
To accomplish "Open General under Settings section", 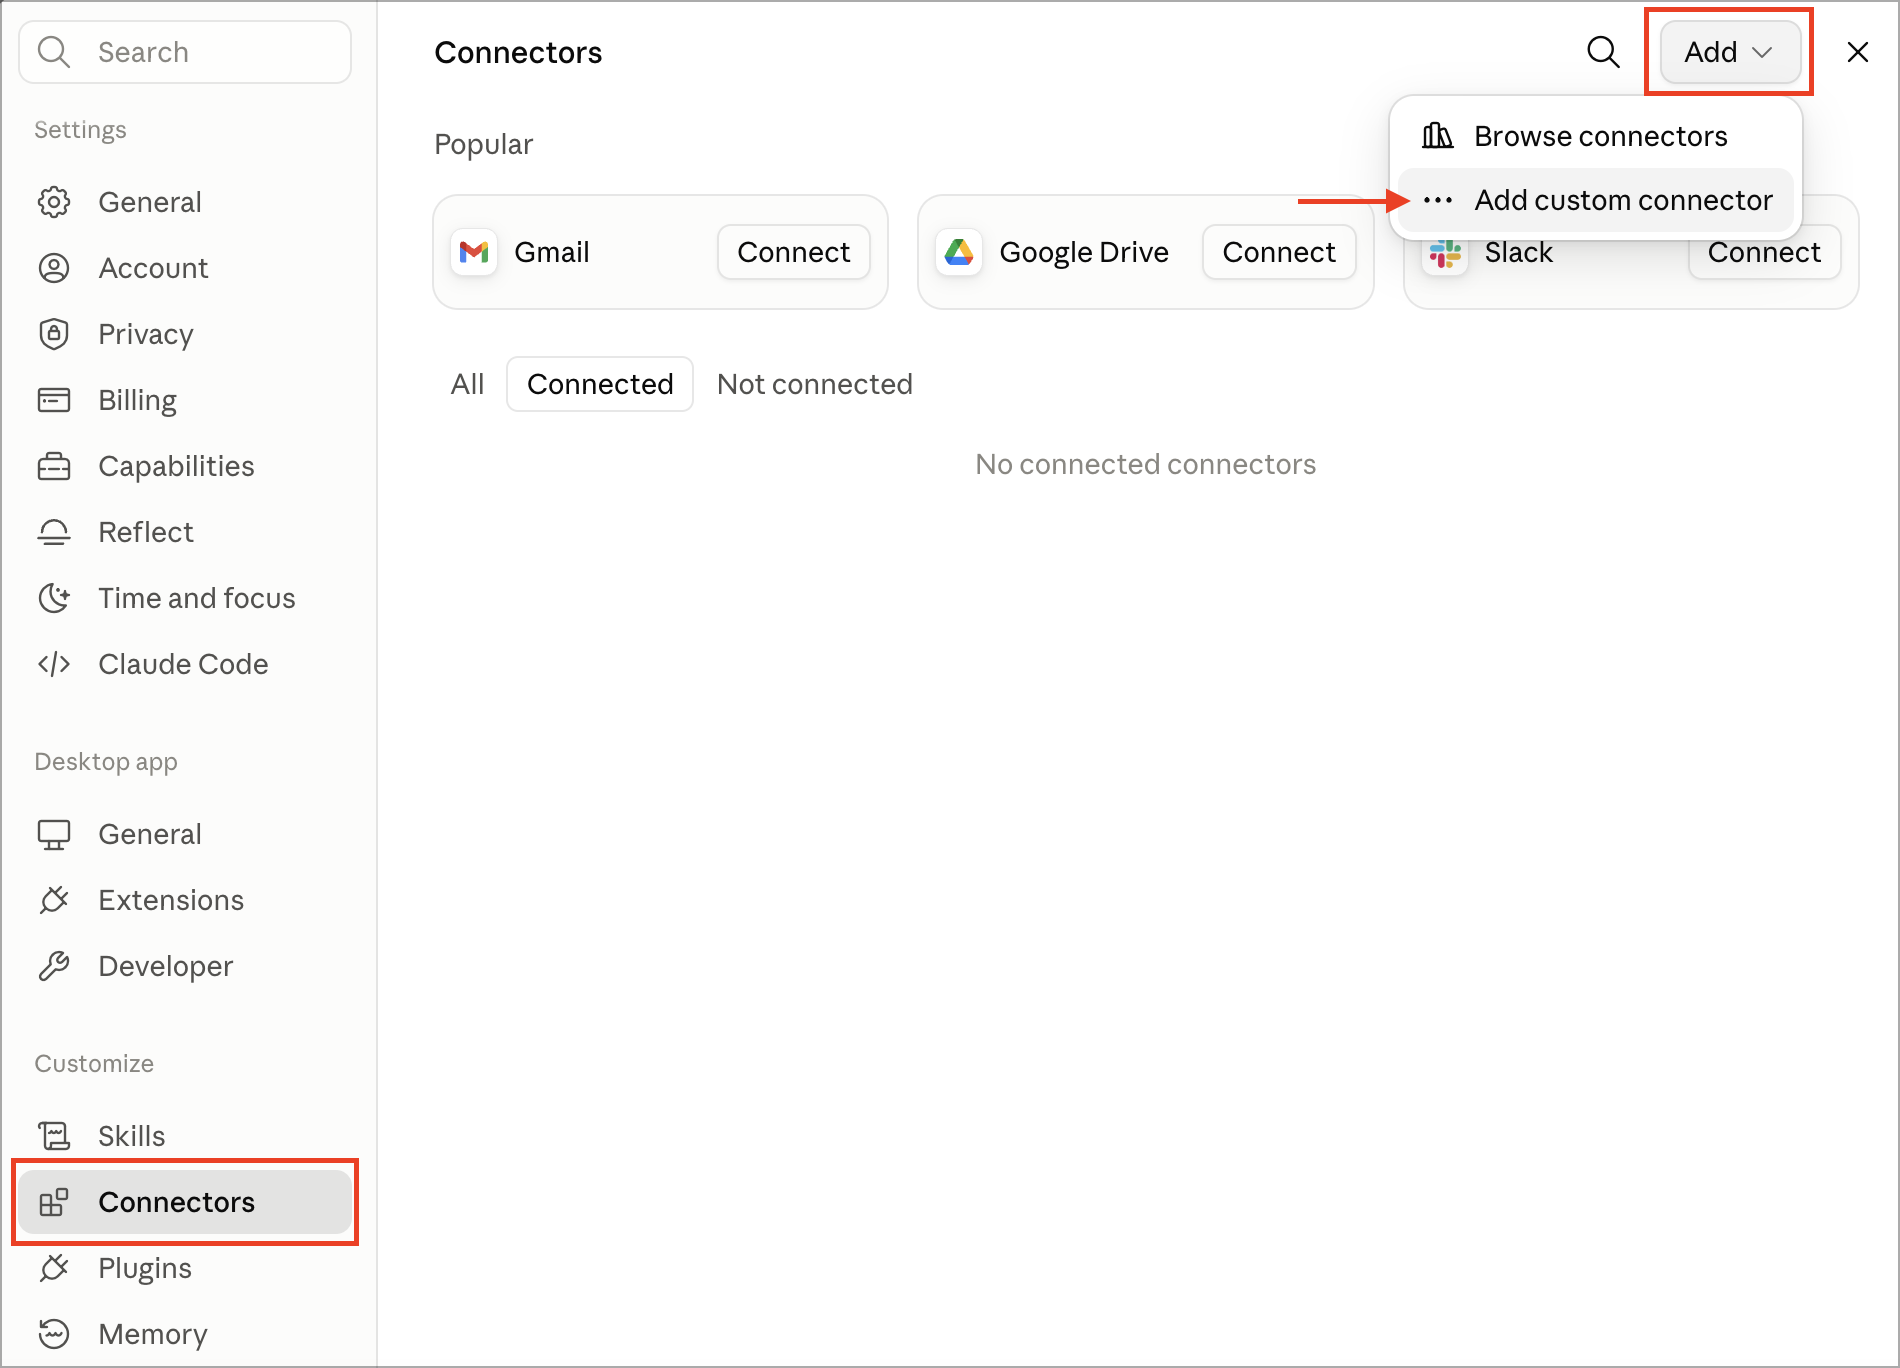I will tap(185, 202).
